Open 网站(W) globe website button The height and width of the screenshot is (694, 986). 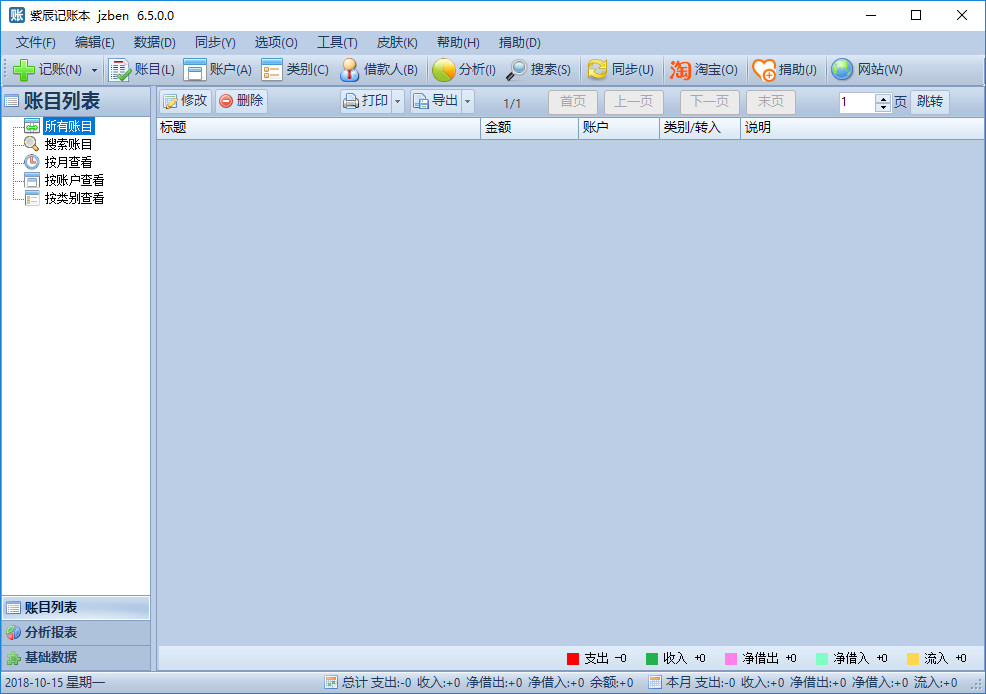pyautogui.click(x=867, y=70)
